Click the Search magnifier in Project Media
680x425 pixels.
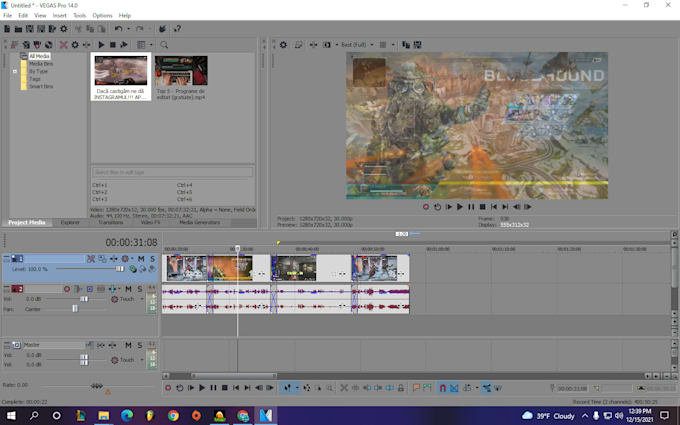click(x=164, y=45)
